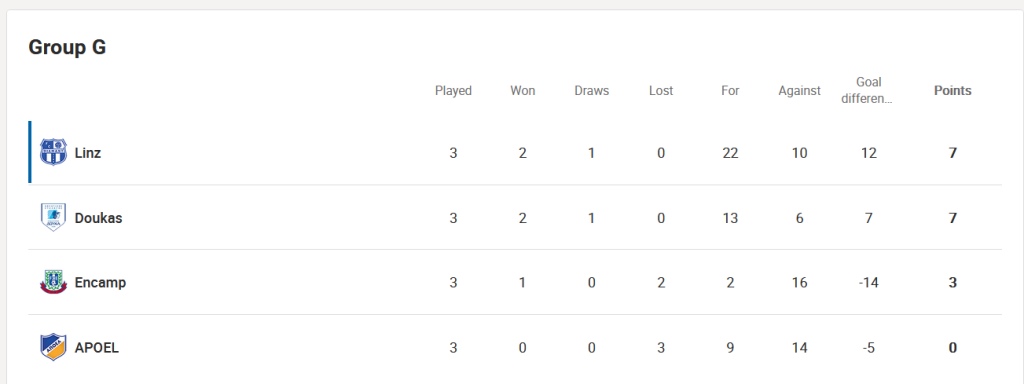This screenshot has height=384, width=1024.
Task: Select the Against column header
Action: click(799, 91)
